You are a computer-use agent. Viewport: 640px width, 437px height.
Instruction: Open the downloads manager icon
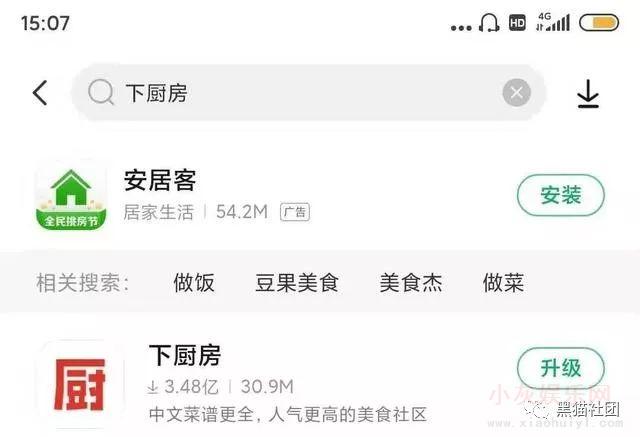tap(588, 94)
